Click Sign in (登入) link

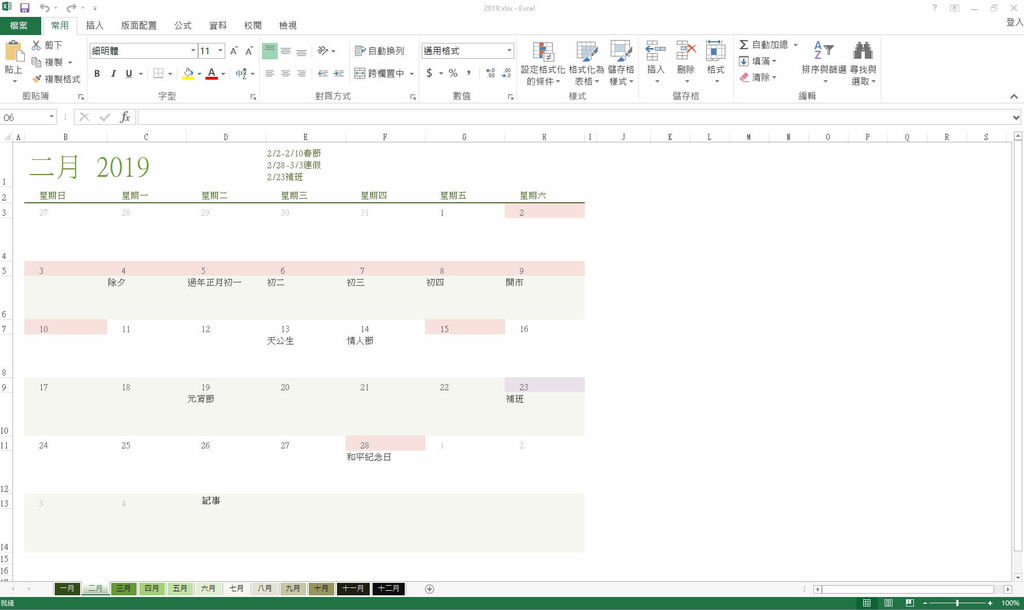pyautogui.click(x=1014, y=22)
